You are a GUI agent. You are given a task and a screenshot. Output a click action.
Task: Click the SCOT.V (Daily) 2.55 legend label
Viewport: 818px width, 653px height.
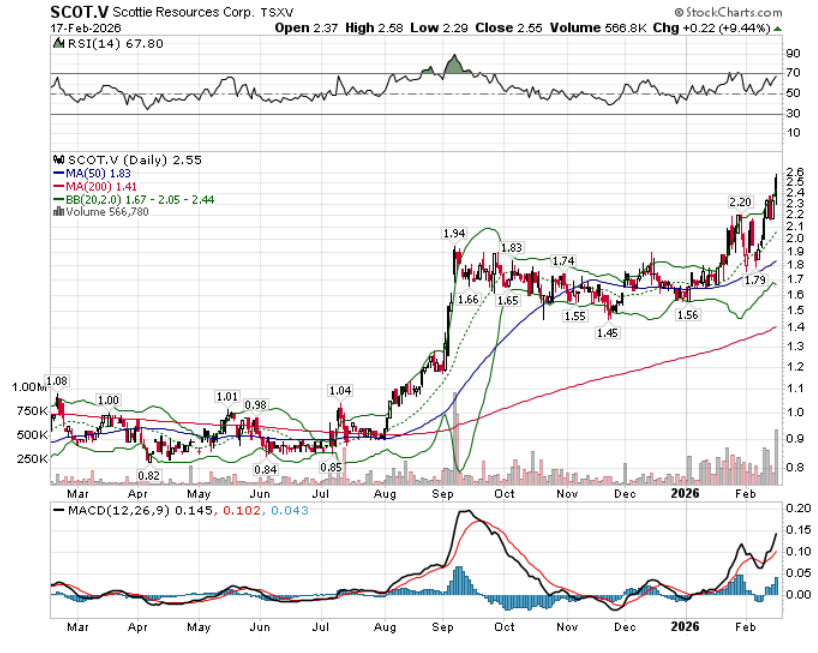pos(135,160)
